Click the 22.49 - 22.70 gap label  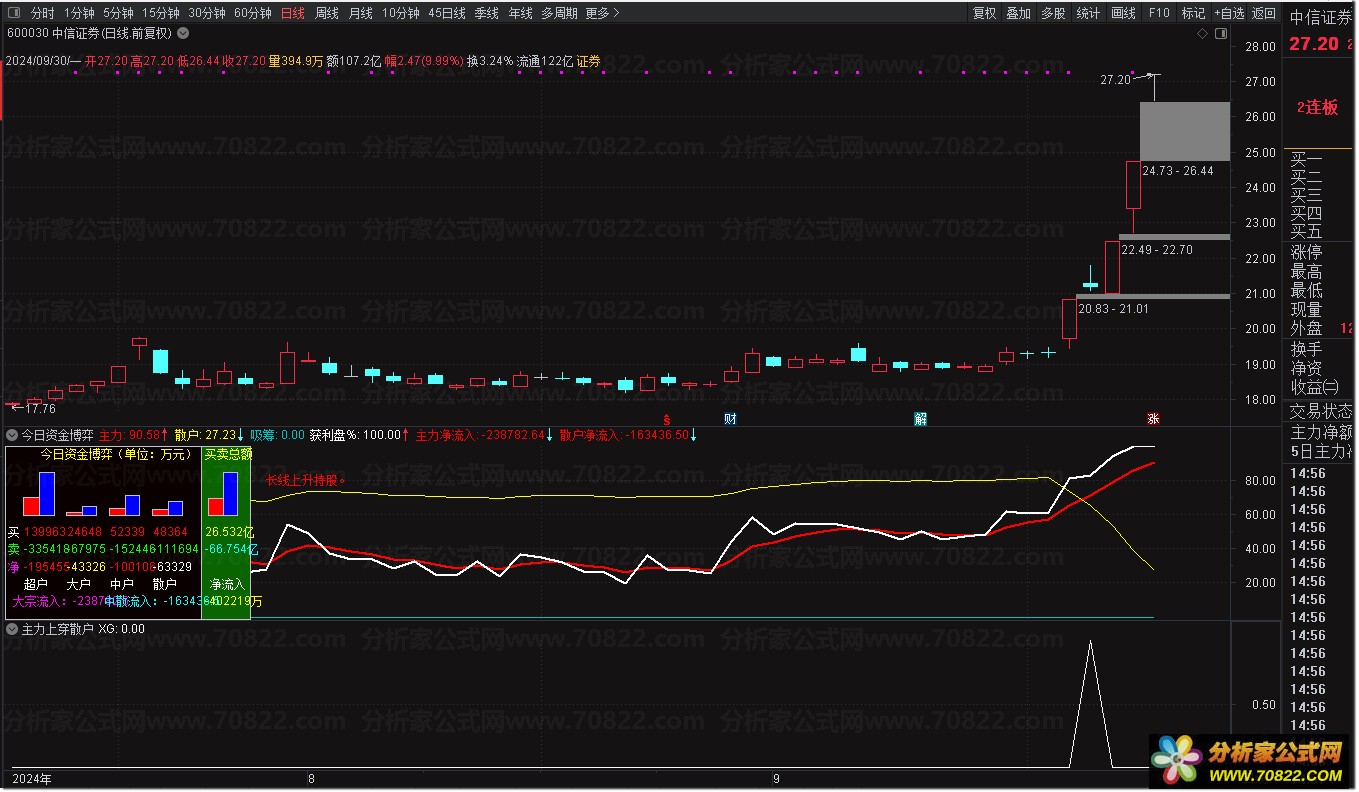coord(1157,249)
